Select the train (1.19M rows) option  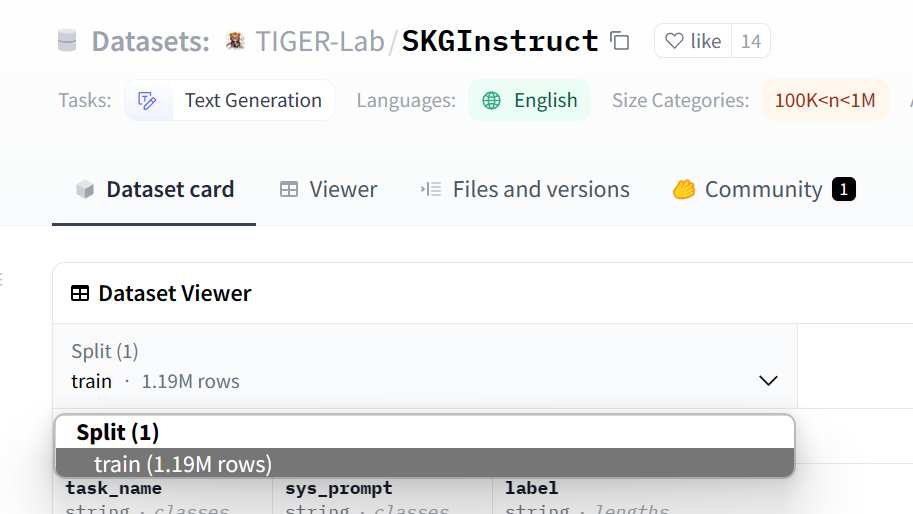[183, 464]
